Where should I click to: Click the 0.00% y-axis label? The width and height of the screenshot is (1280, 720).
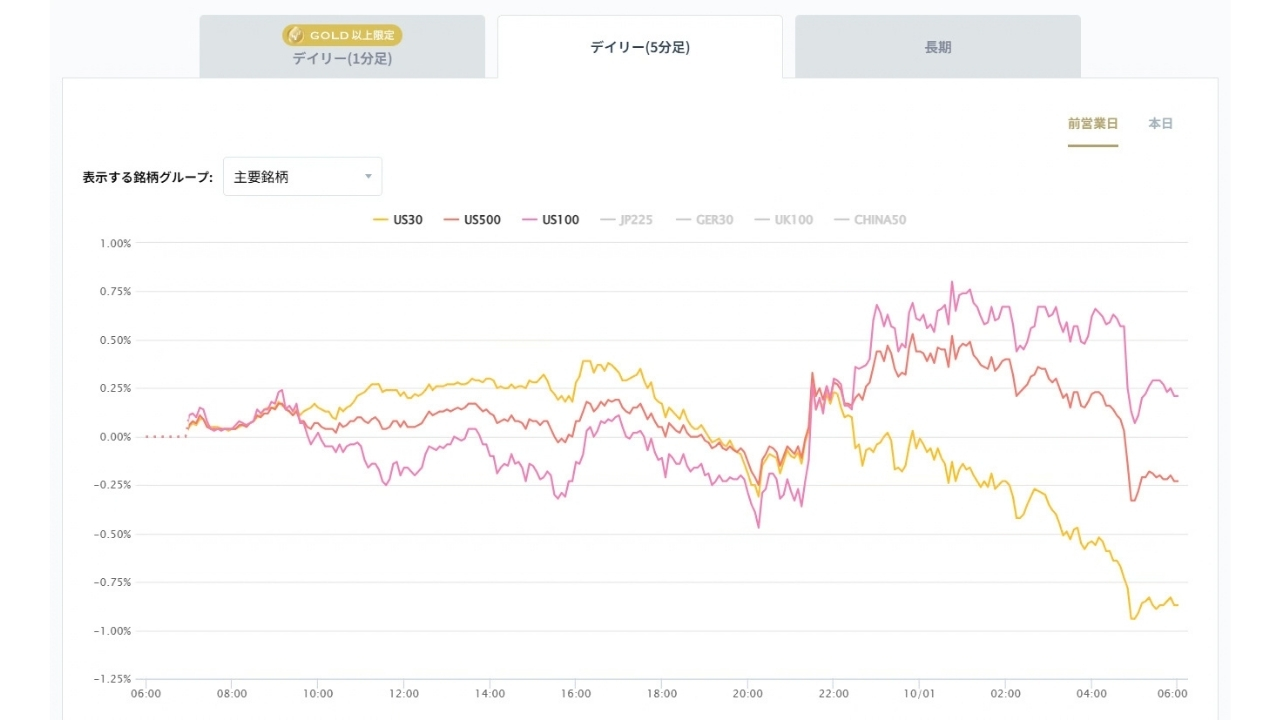pyautogui.click(x=115, y=437)
